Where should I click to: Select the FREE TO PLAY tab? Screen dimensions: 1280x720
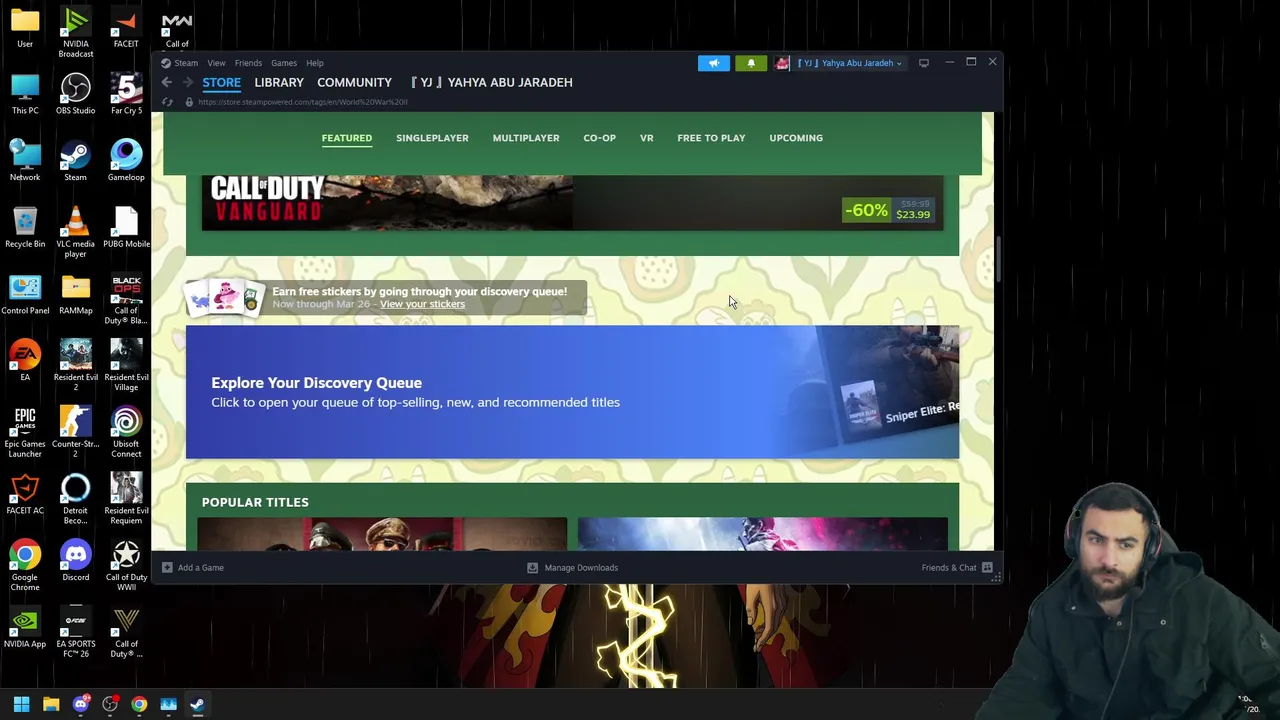[711, 138]
